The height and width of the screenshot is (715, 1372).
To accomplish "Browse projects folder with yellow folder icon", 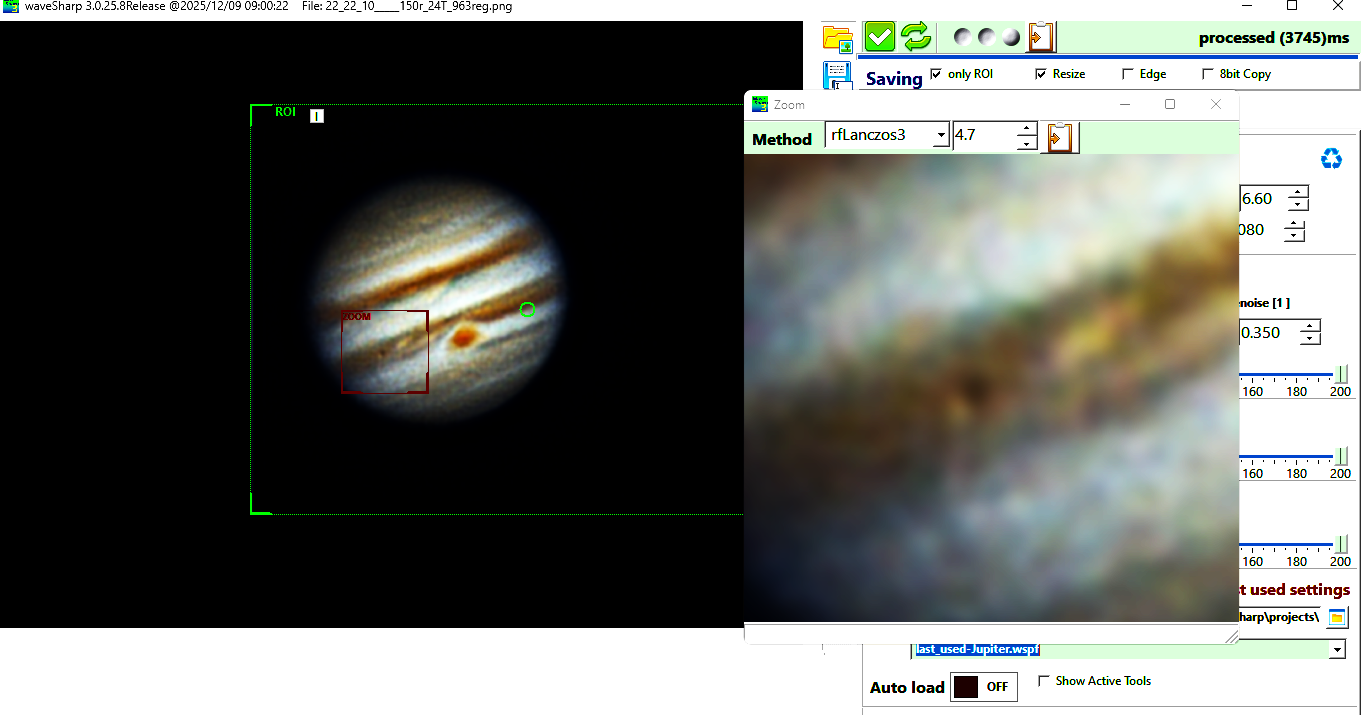I will click(1337, 617).
